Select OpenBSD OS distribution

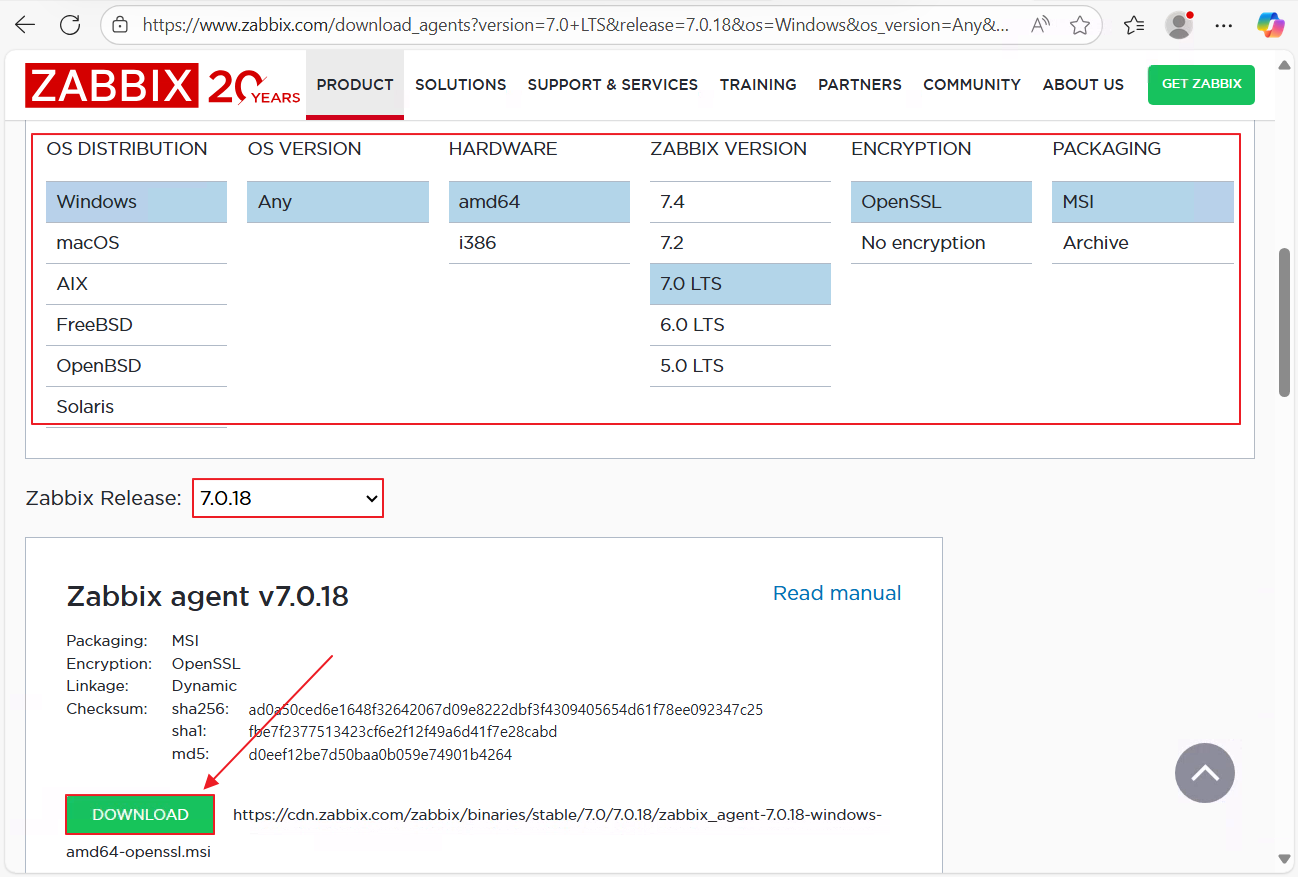[137, 366]
